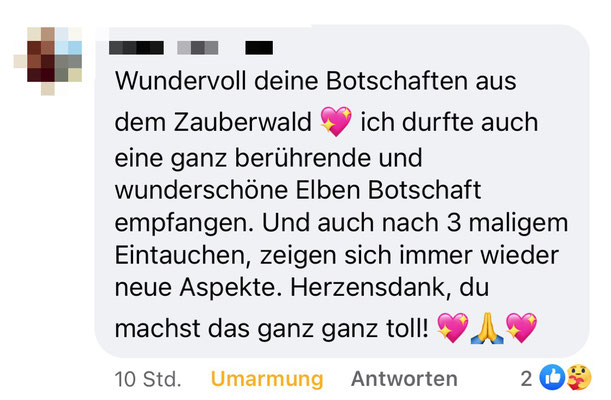611x400 pixels.
Task: Click the commenter's redacted first name
Action: tap(136, 48)
